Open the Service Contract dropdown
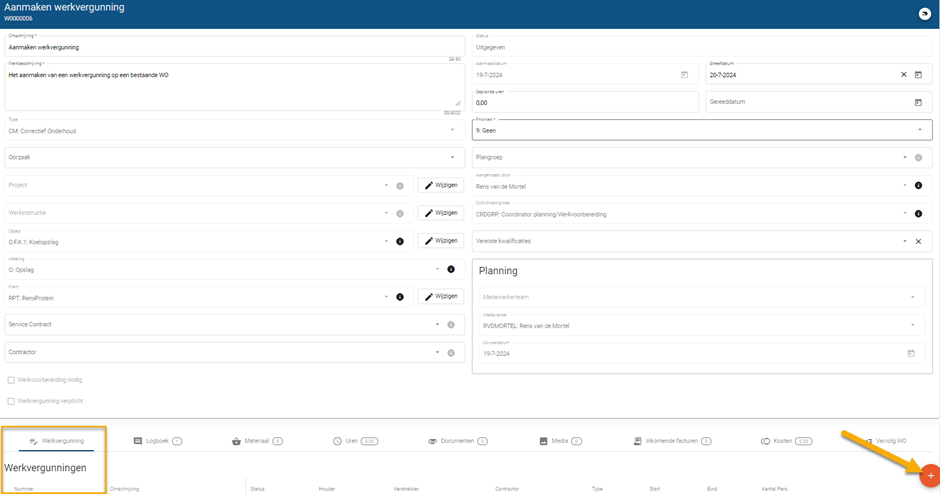This screenshot has width=940, height=494. (x=437, y=325)
